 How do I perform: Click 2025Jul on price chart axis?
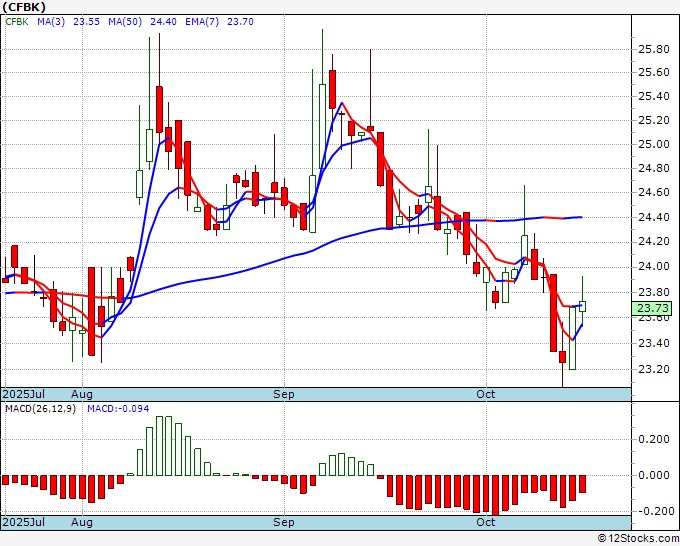(x=24, y=394)
